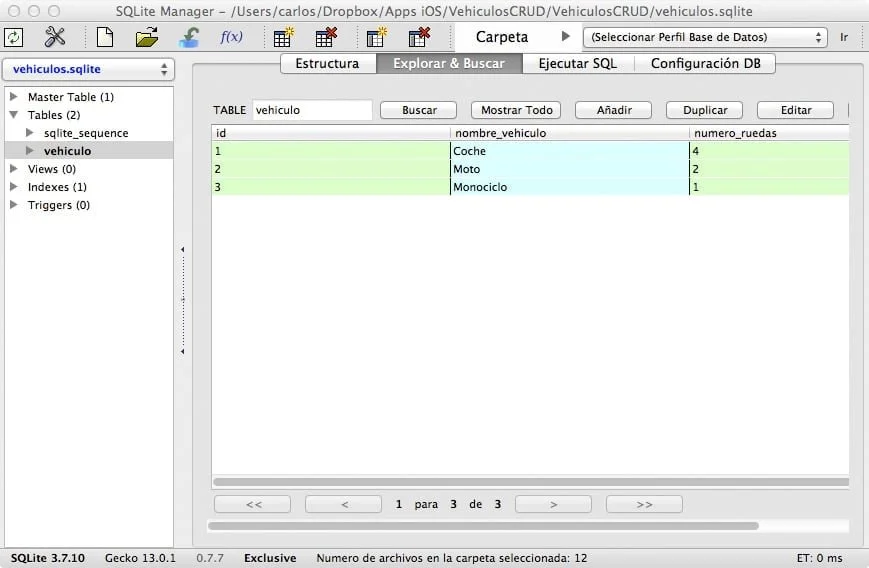
Task: Click the refresh icon in toolbar
Action: [14, 37]
